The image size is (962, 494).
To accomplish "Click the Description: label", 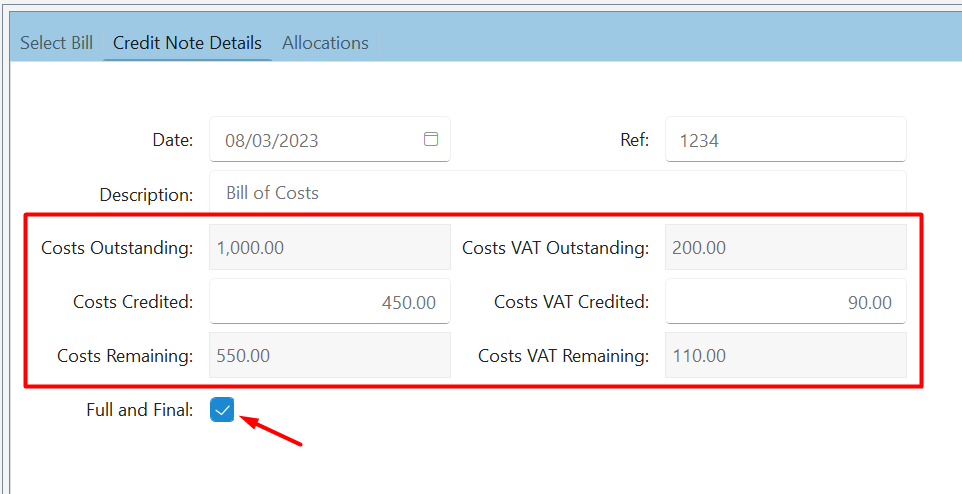I will pyautogui.click(x=147, y=195).
